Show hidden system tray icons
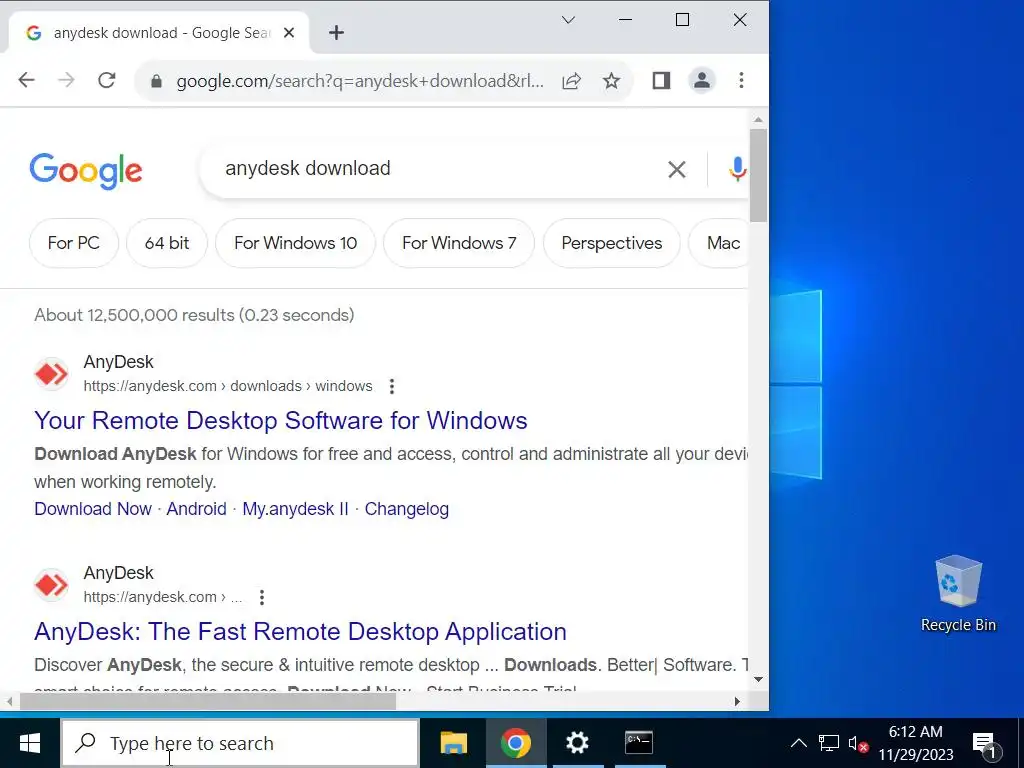The image size is (1024, 768). click(x=799, y=743)
